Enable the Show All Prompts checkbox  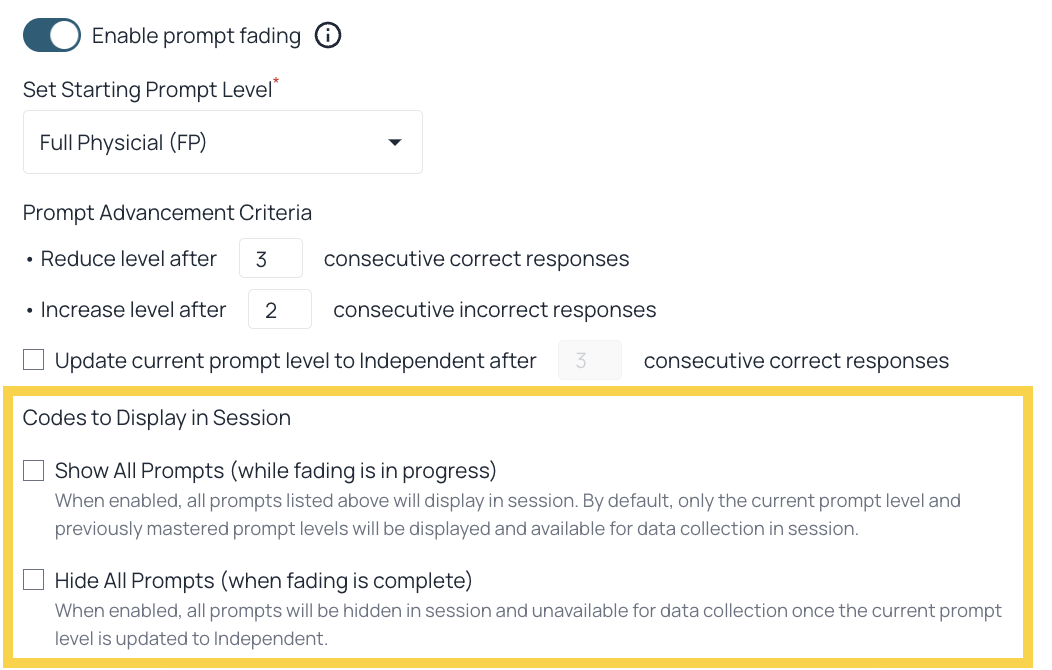point(34,470)
